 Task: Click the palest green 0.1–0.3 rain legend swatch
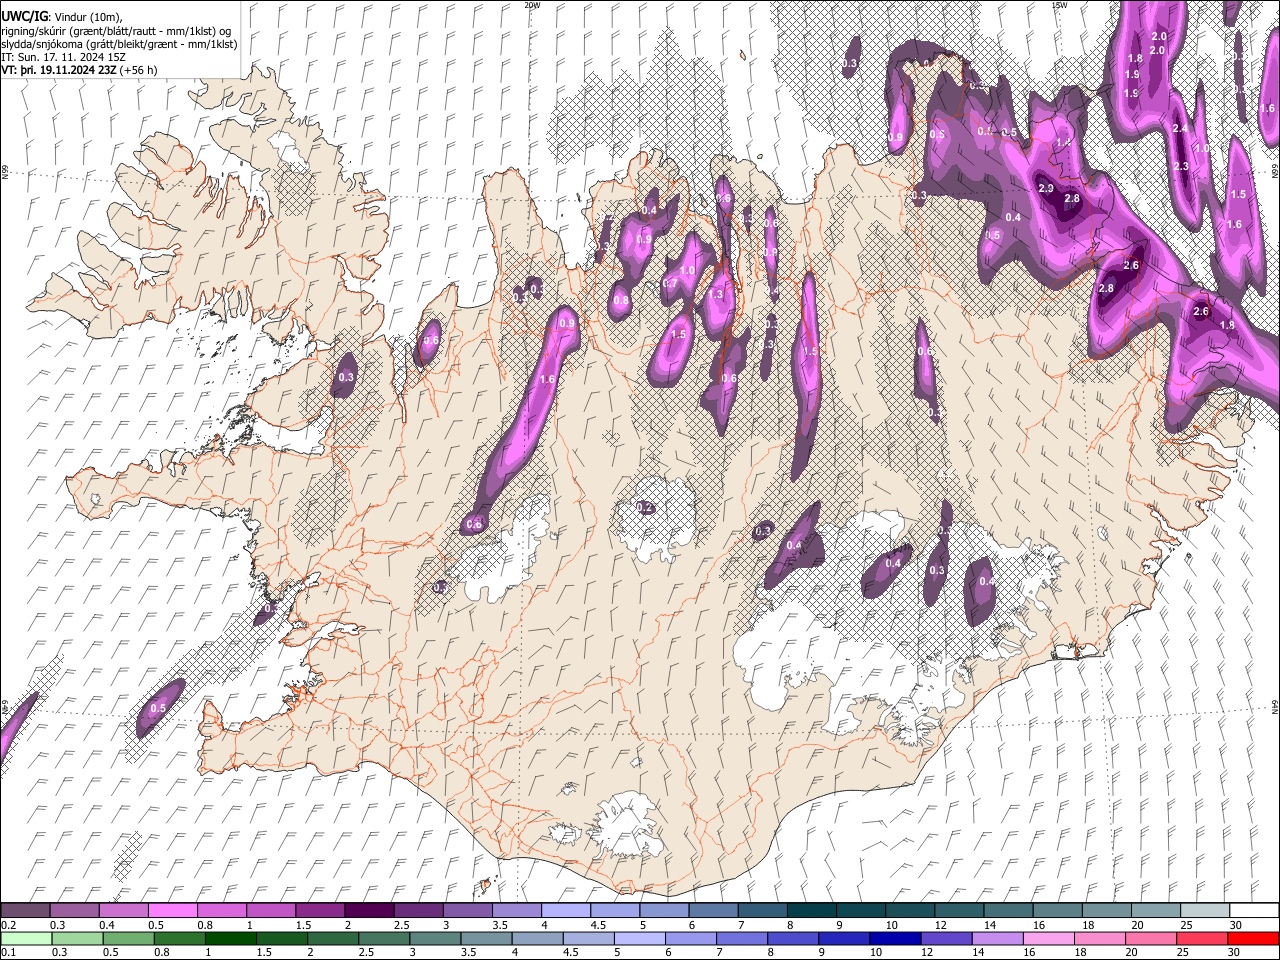pos(26,939)
